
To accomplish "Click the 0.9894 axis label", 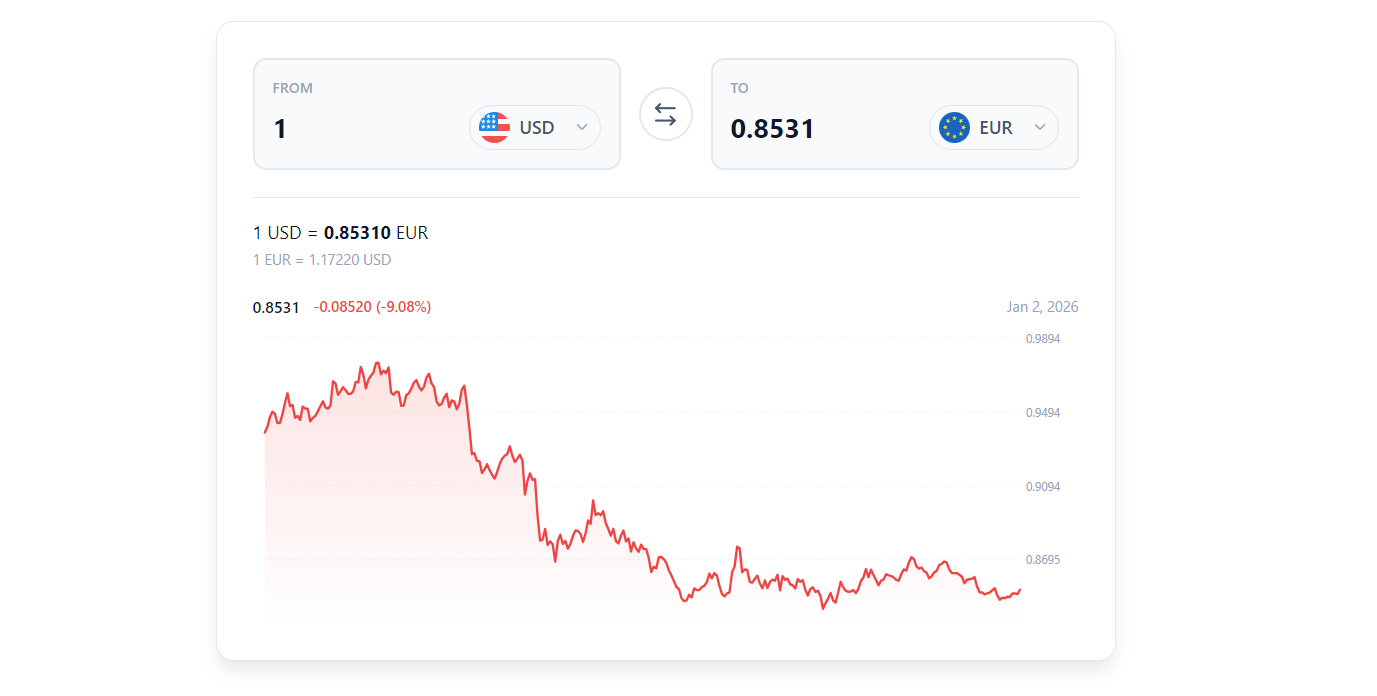I will 1043,339.
